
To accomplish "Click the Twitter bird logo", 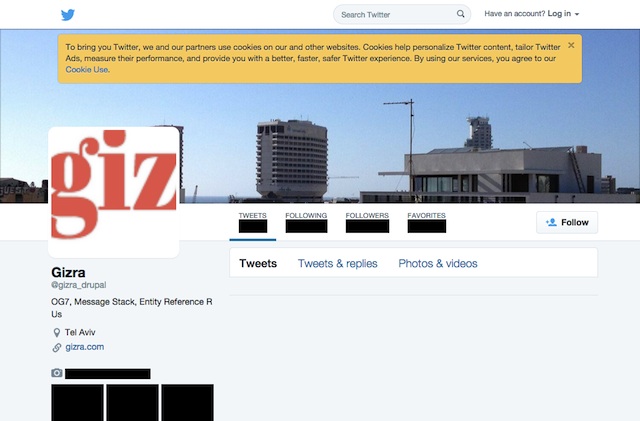I will tap(68, 15).
